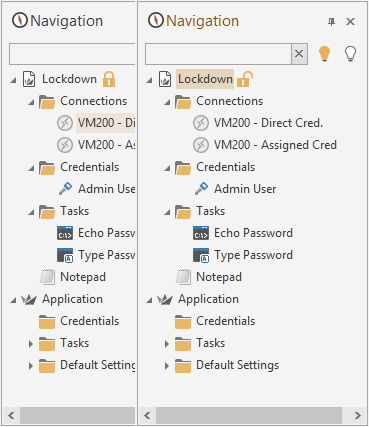Click the Lockdown document icon in right panel

(x=165, y=79)
